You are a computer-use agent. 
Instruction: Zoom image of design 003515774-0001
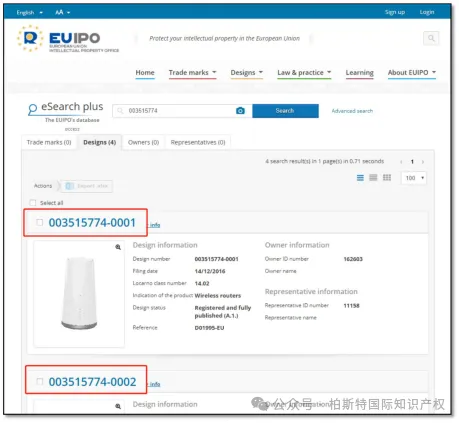point(118,247)
